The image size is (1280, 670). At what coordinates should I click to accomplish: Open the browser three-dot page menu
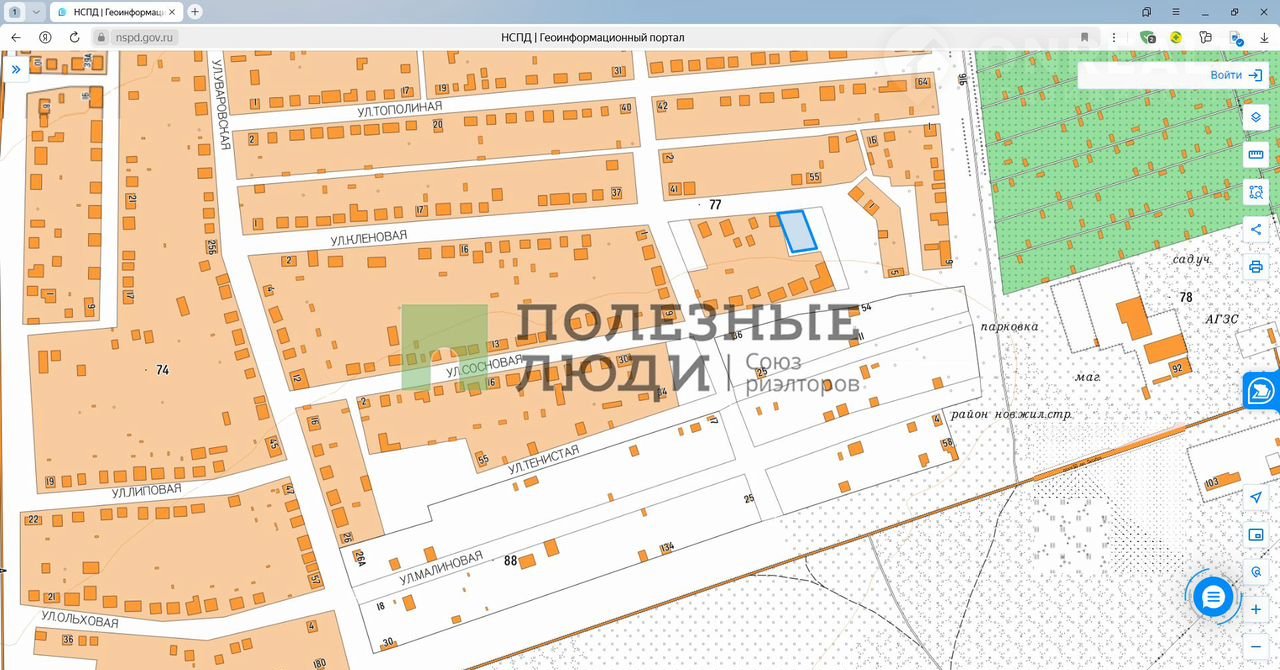(x=1112, y=37)
